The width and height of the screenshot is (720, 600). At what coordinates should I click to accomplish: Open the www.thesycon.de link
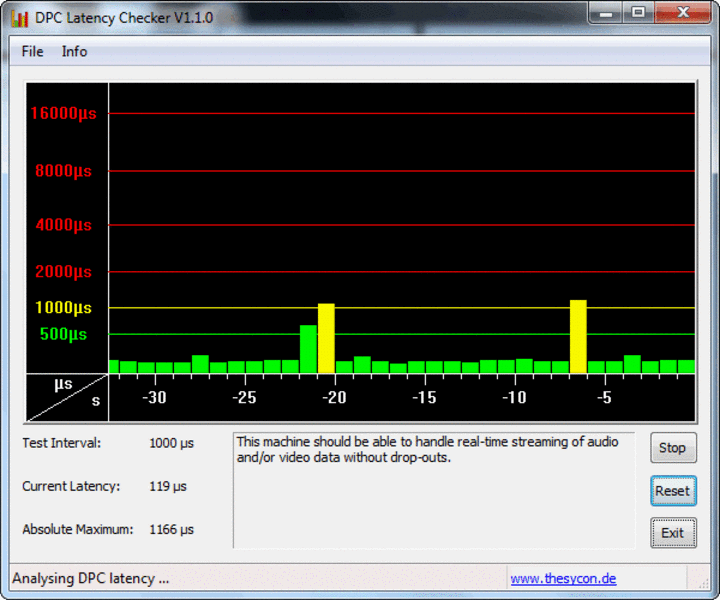coord(563,578)
